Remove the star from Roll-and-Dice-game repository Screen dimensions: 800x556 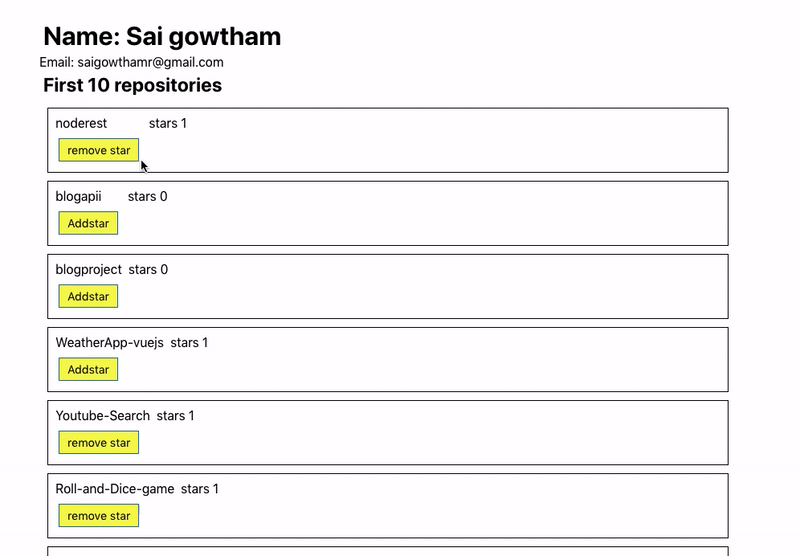pos(98,516)
